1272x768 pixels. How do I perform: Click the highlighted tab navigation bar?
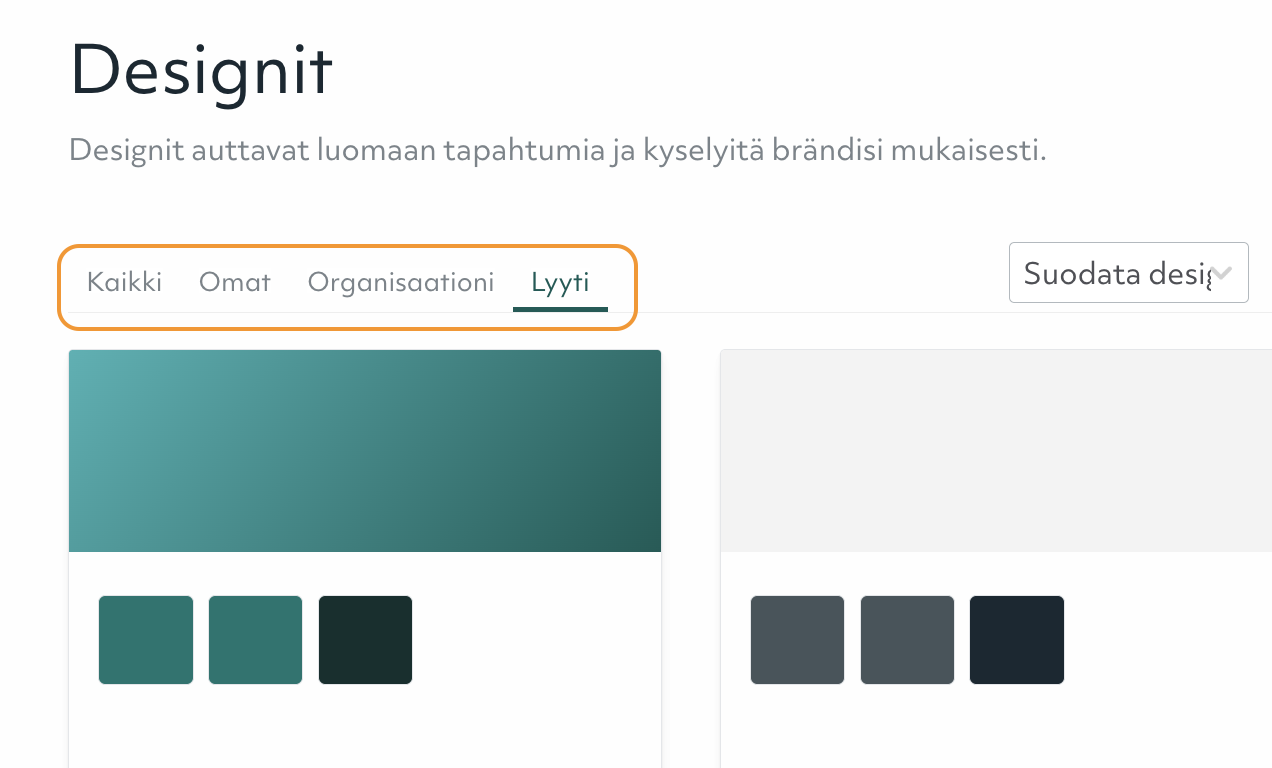(x=348, y=287)
